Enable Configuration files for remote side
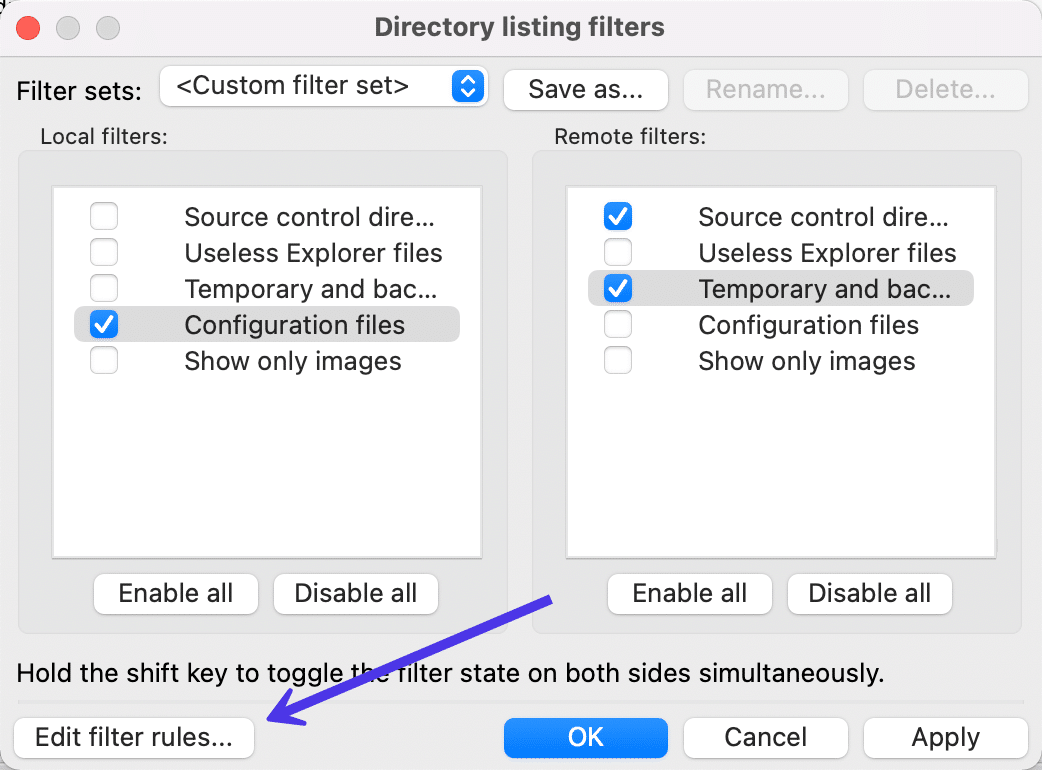Image resolution: width=1042 pixels, height=770 pixels. tap(618, 324)
